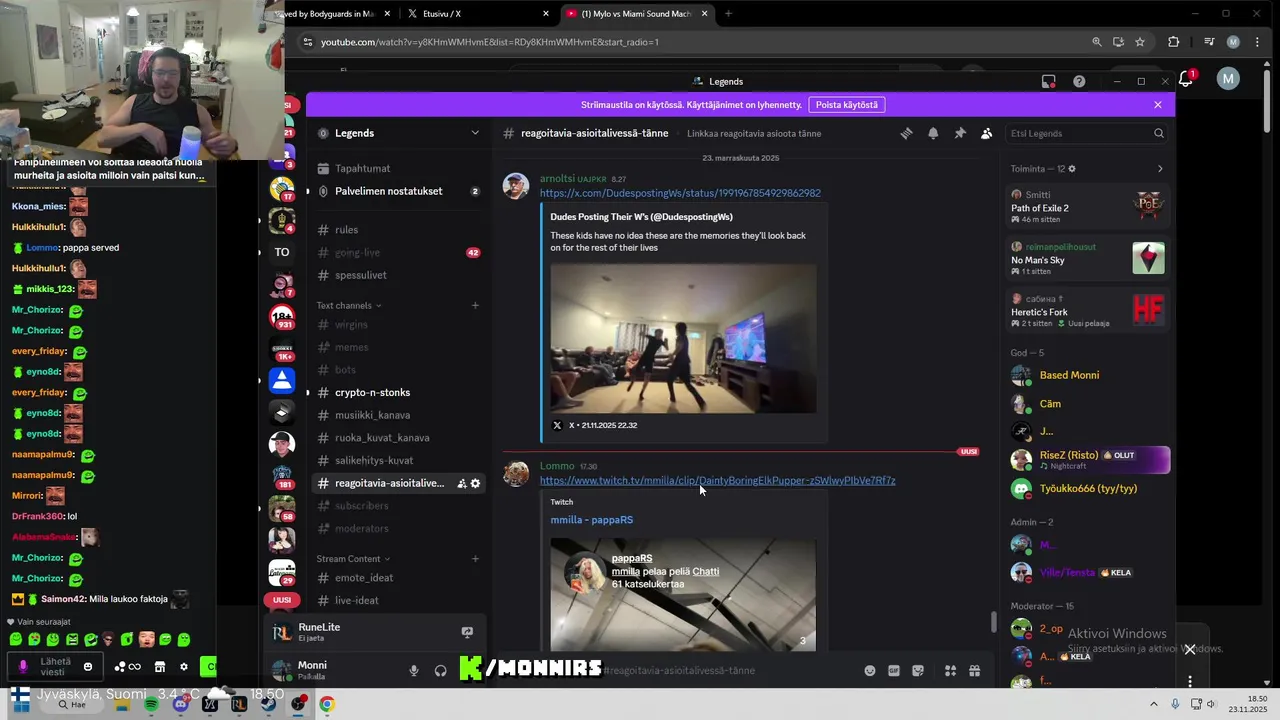This screenshot has width=1280, height=720.
Task: Add channel plus beside Stream Content
Action: point(475,559)
